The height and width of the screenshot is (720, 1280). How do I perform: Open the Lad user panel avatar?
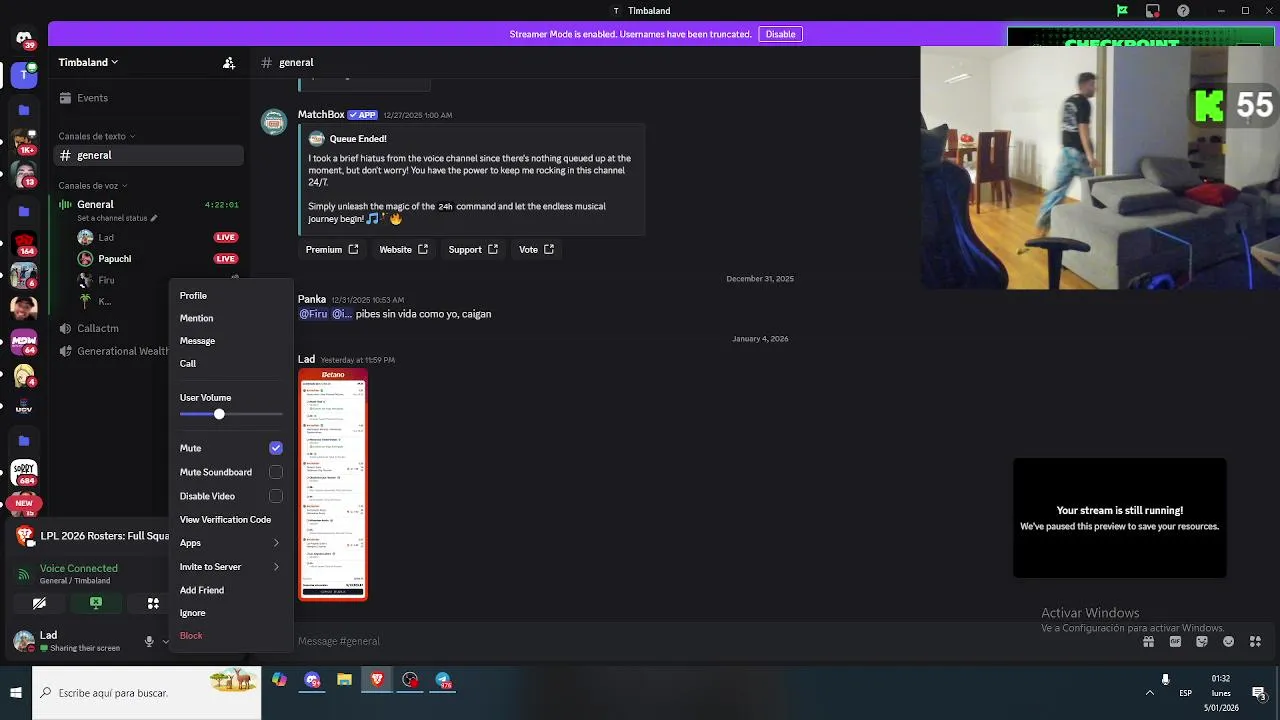[x=24, y=641]
